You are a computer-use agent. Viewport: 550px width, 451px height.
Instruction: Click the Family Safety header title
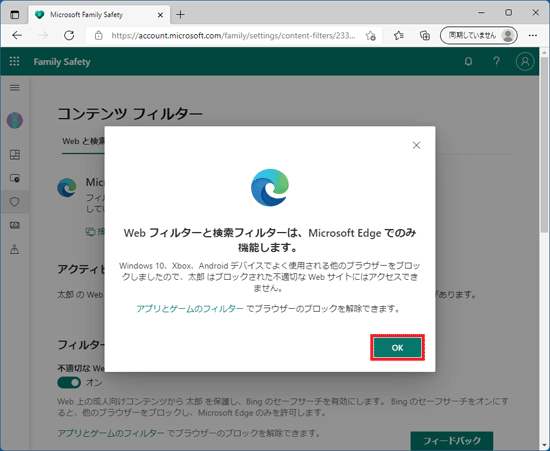62,62
